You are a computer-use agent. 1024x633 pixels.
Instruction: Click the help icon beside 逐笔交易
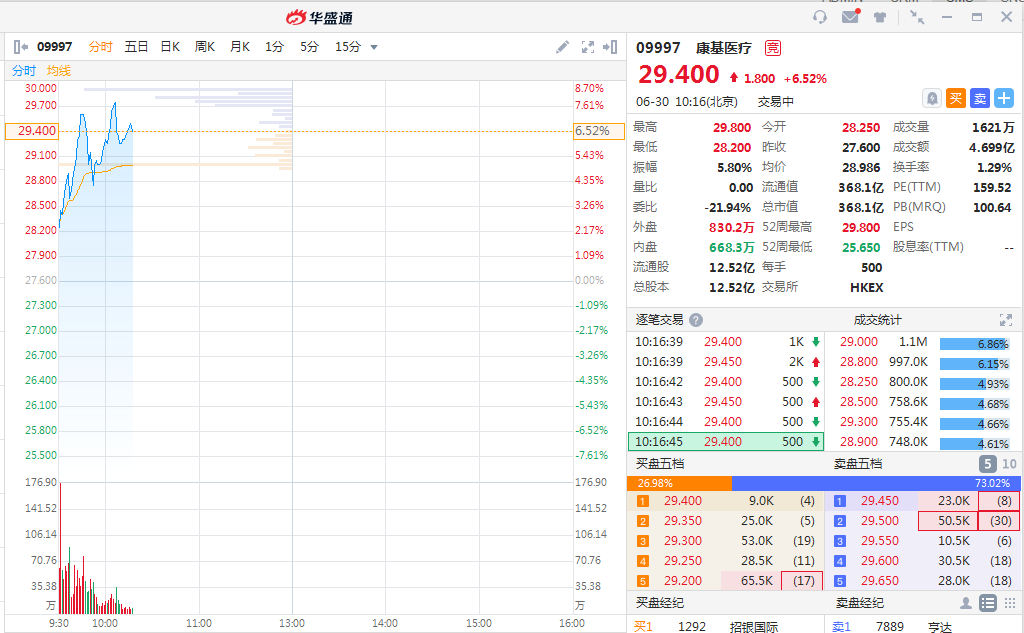[x=696, y=320]
